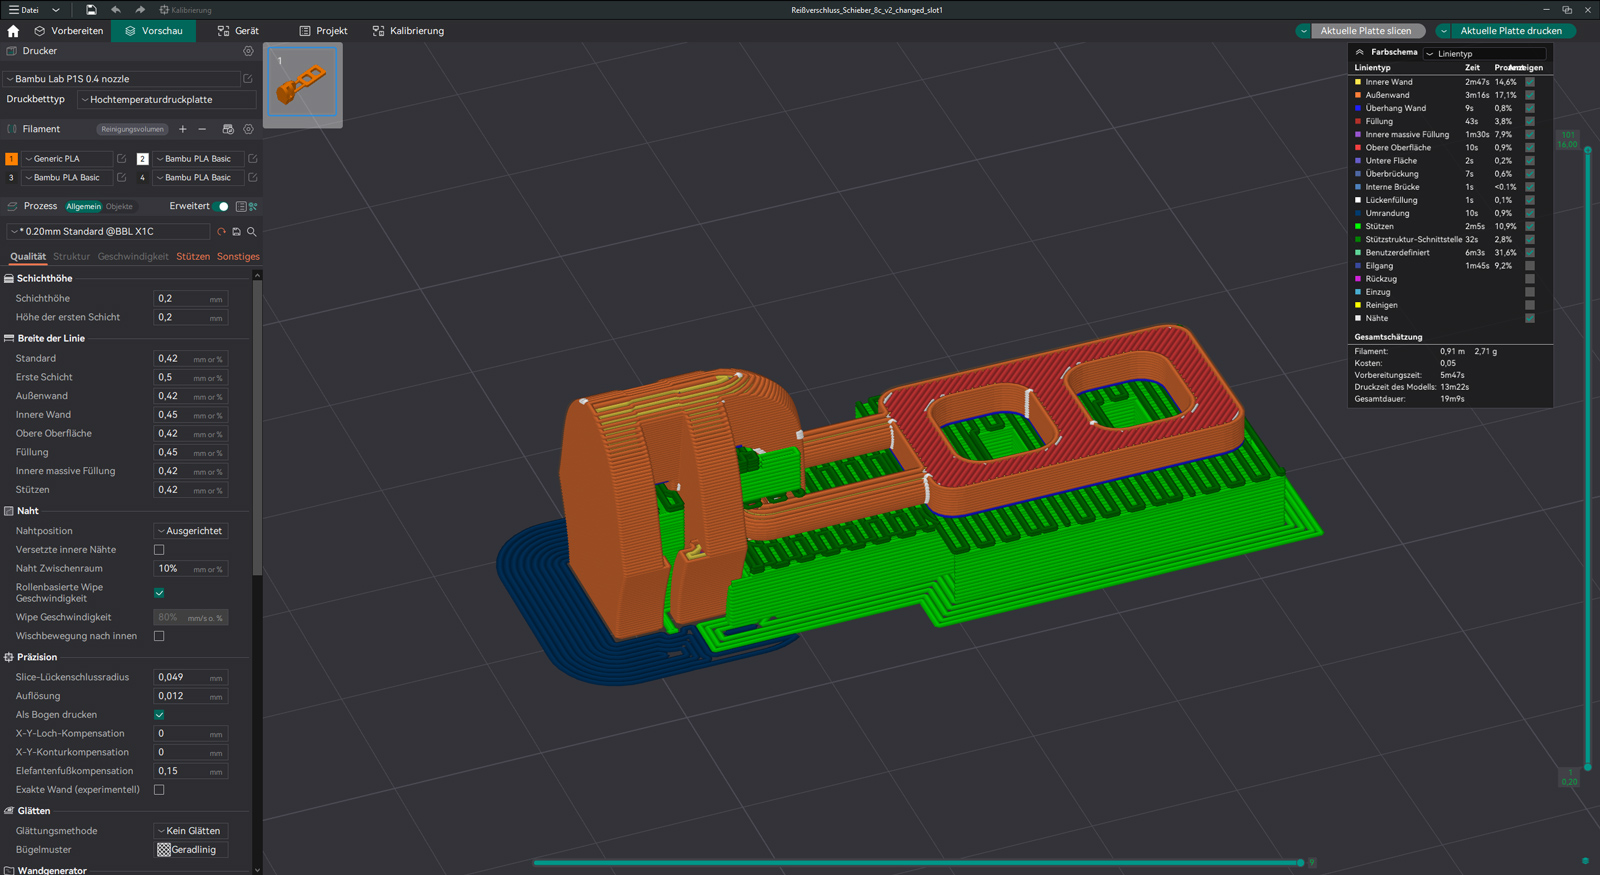Open the Datei menu dropdown arrow

pos(56,10)
